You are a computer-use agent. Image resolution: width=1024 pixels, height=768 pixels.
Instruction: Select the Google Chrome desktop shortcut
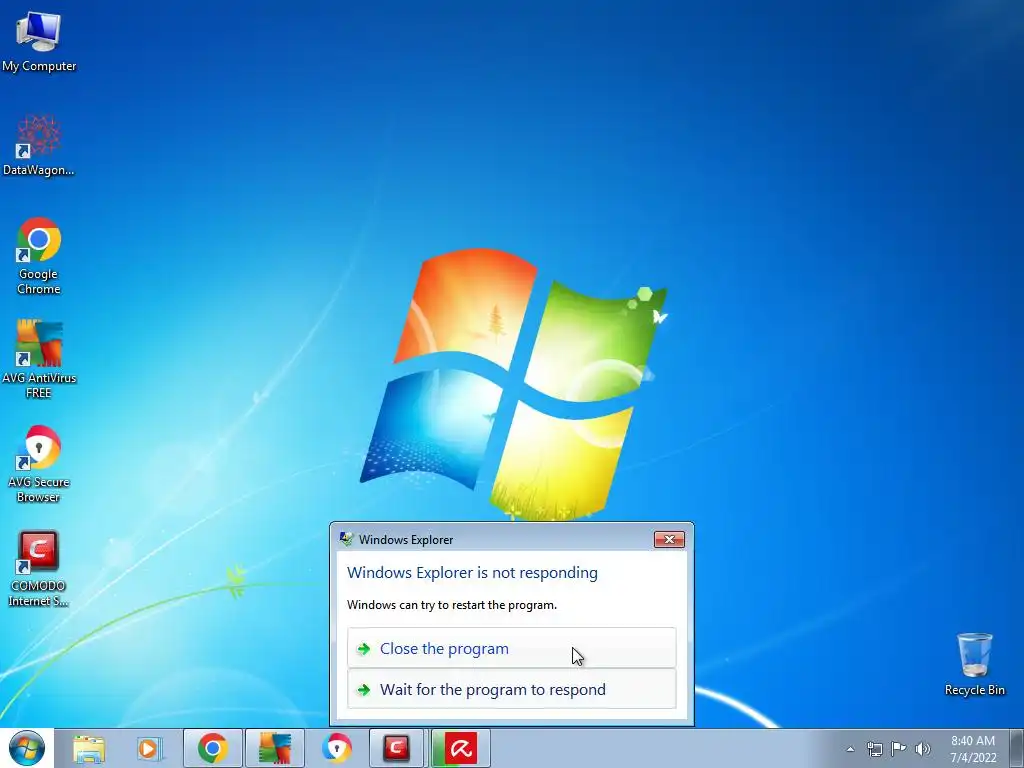tap(39, 256)
